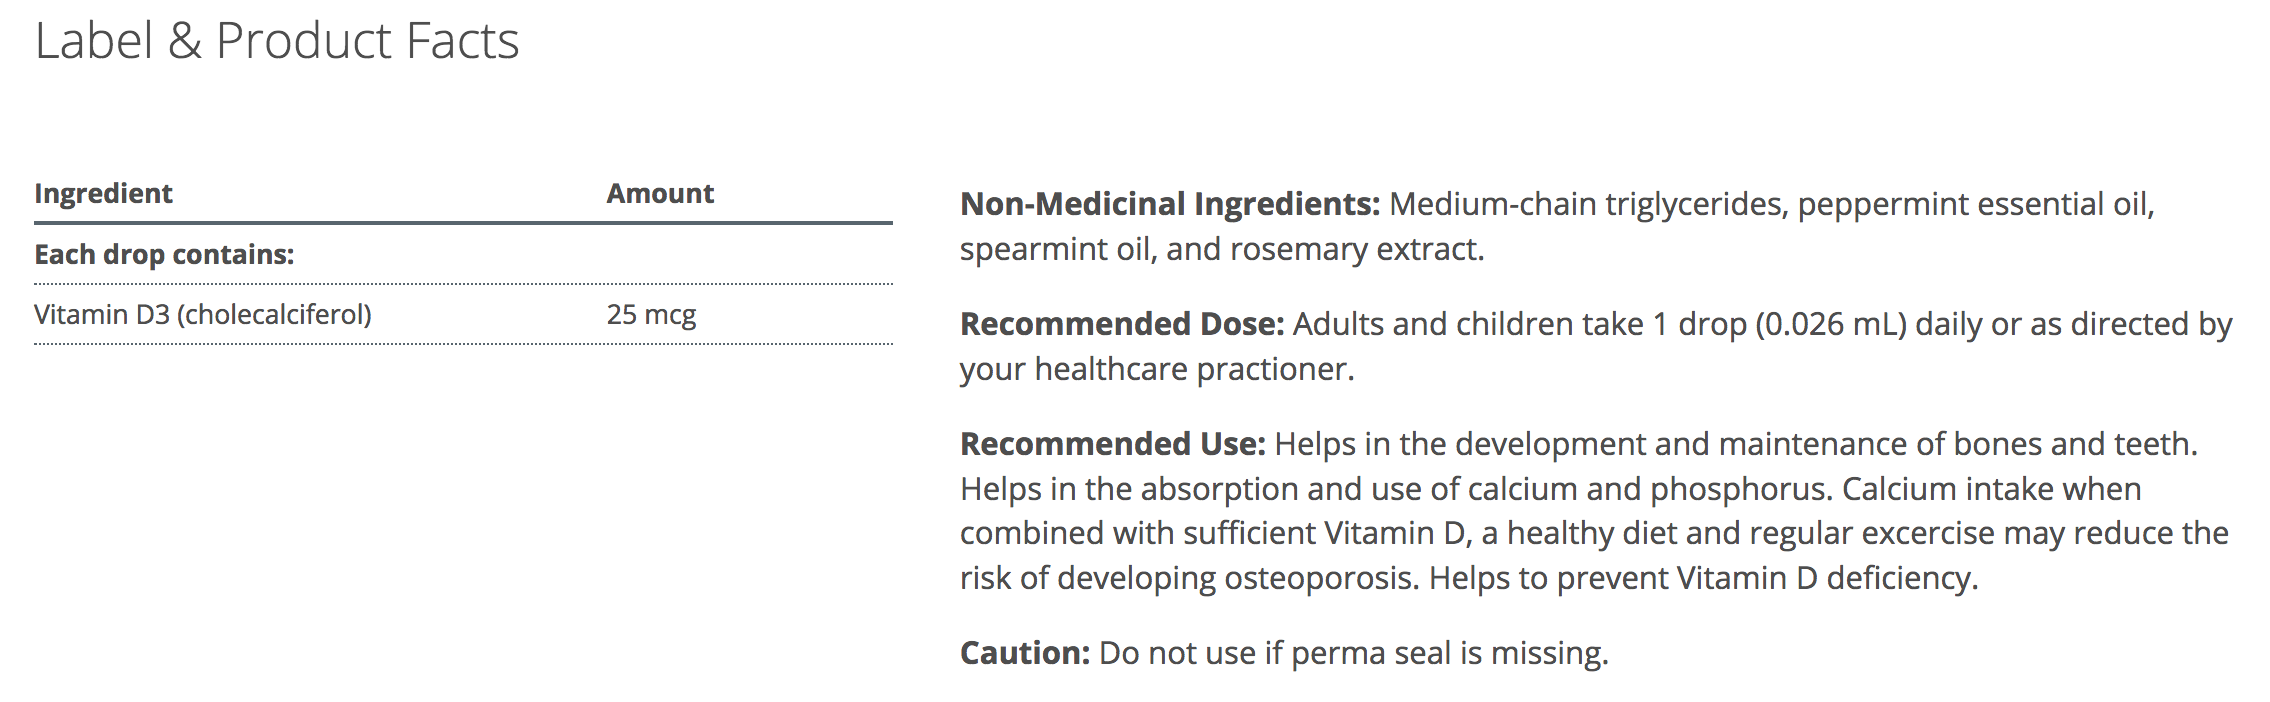Screen dimensions: 2270x702
Task: Click the "Caution:" bold label
Action: coord(1024,653)
